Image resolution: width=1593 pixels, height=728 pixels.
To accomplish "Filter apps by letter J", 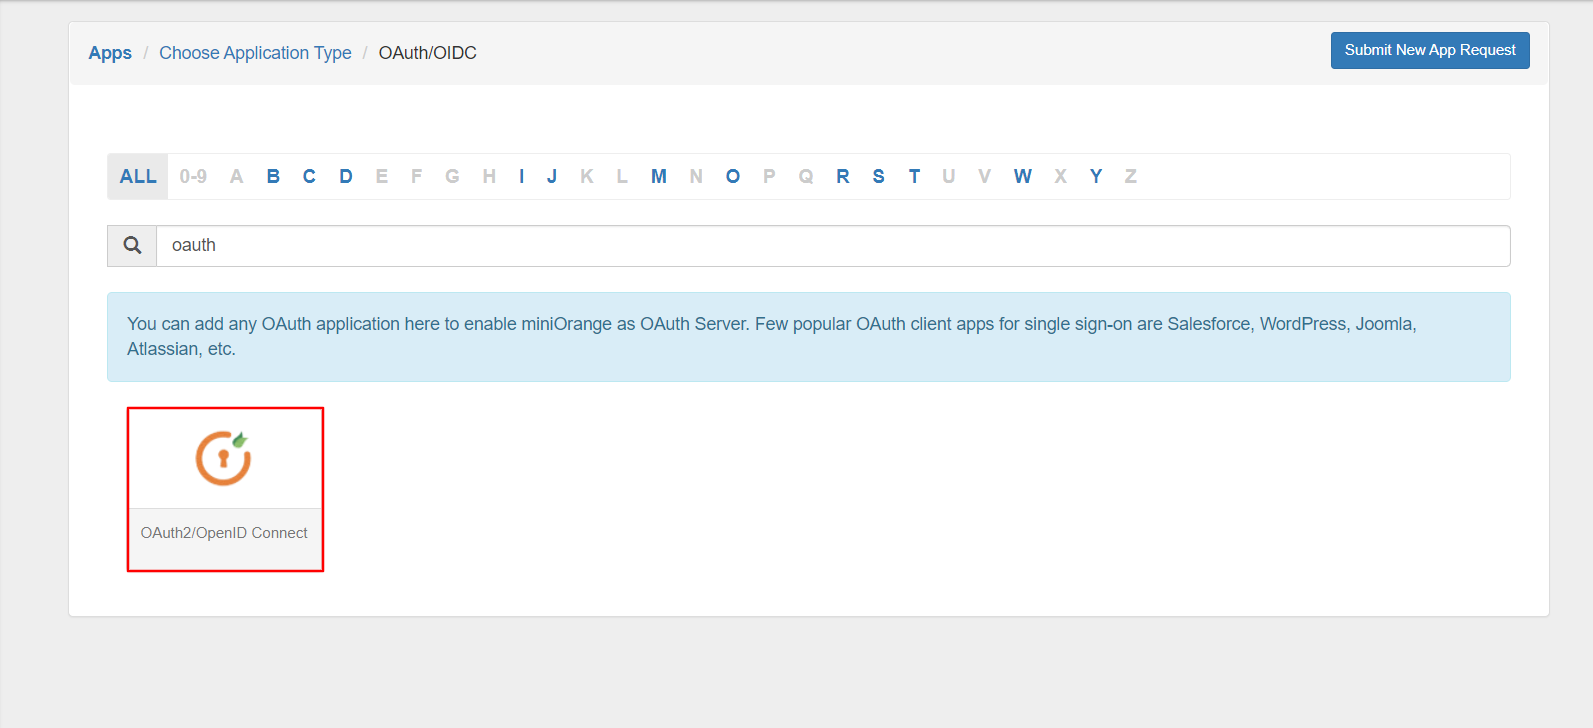I will click(x=552, y=177).
